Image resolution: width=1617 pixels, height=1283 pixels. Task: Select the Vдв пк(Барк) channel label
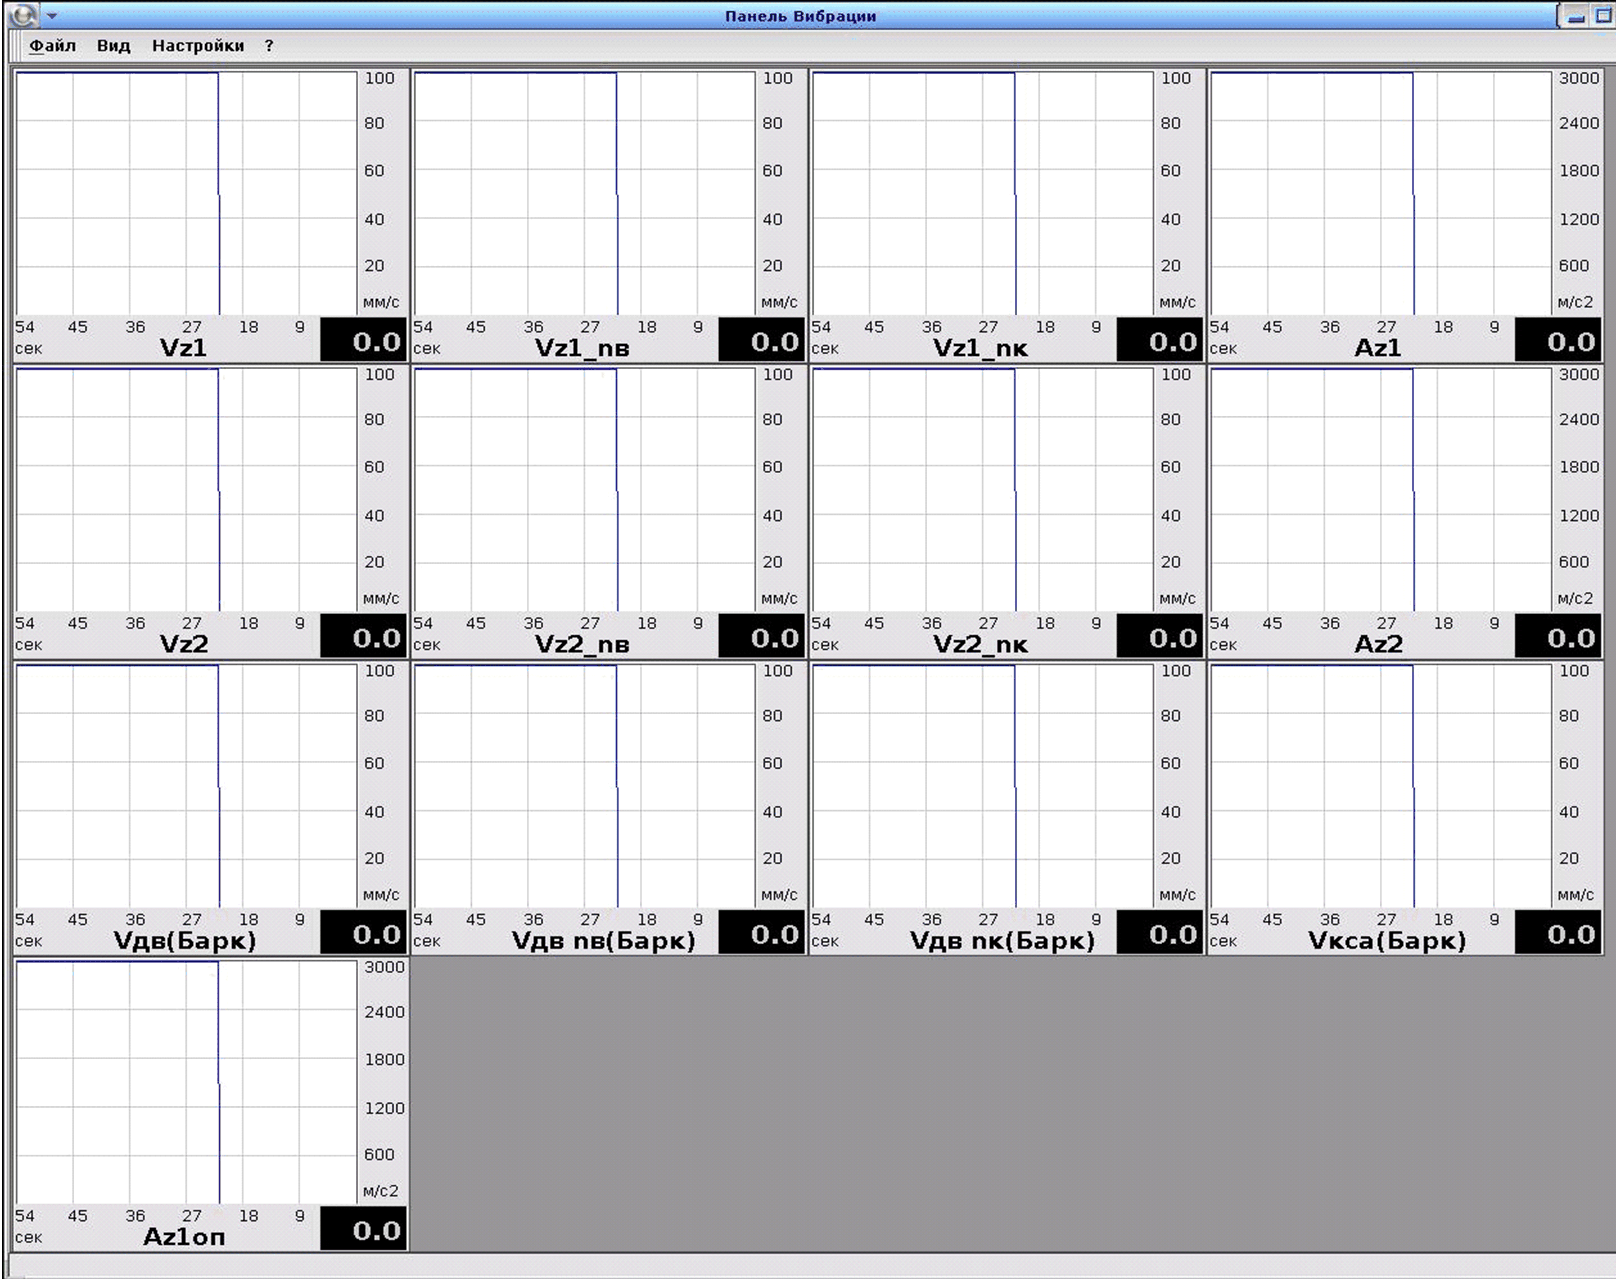point(1002,941)
